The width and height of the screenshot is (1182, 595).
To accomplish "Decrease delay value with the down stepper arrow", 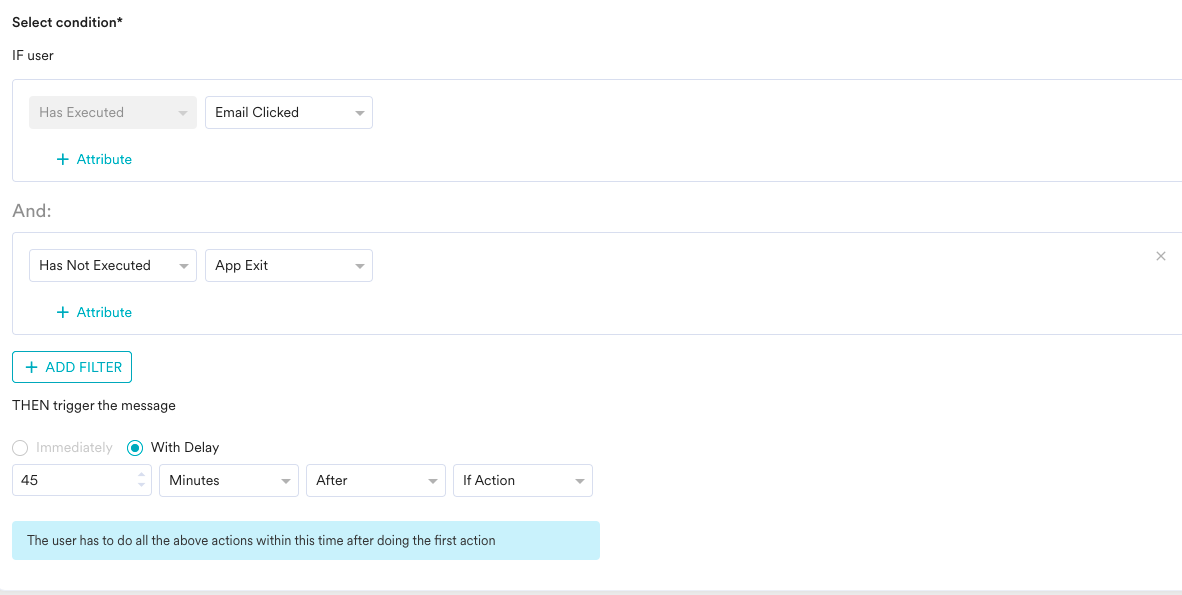I will (x=142, y=485).
